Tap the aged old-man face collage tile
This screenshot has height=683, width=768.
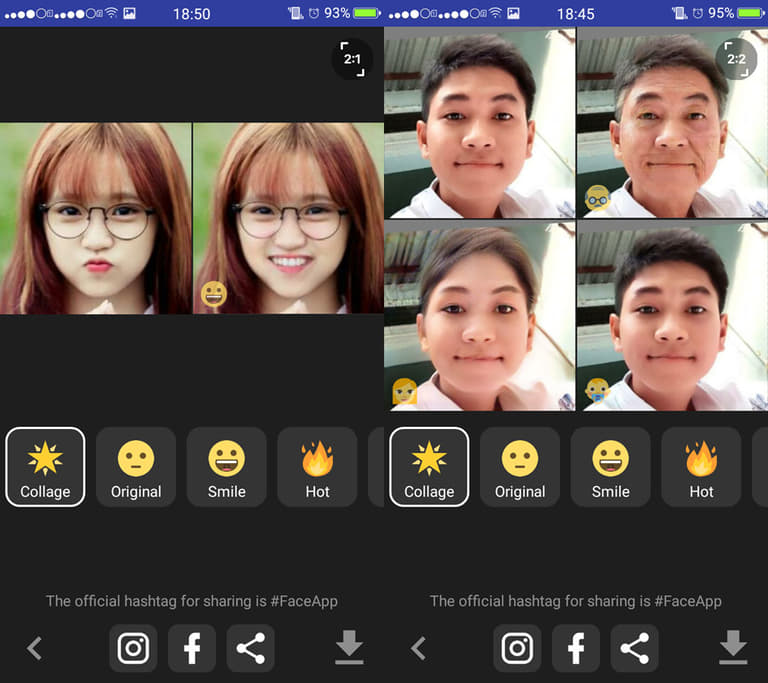[671, 122]
